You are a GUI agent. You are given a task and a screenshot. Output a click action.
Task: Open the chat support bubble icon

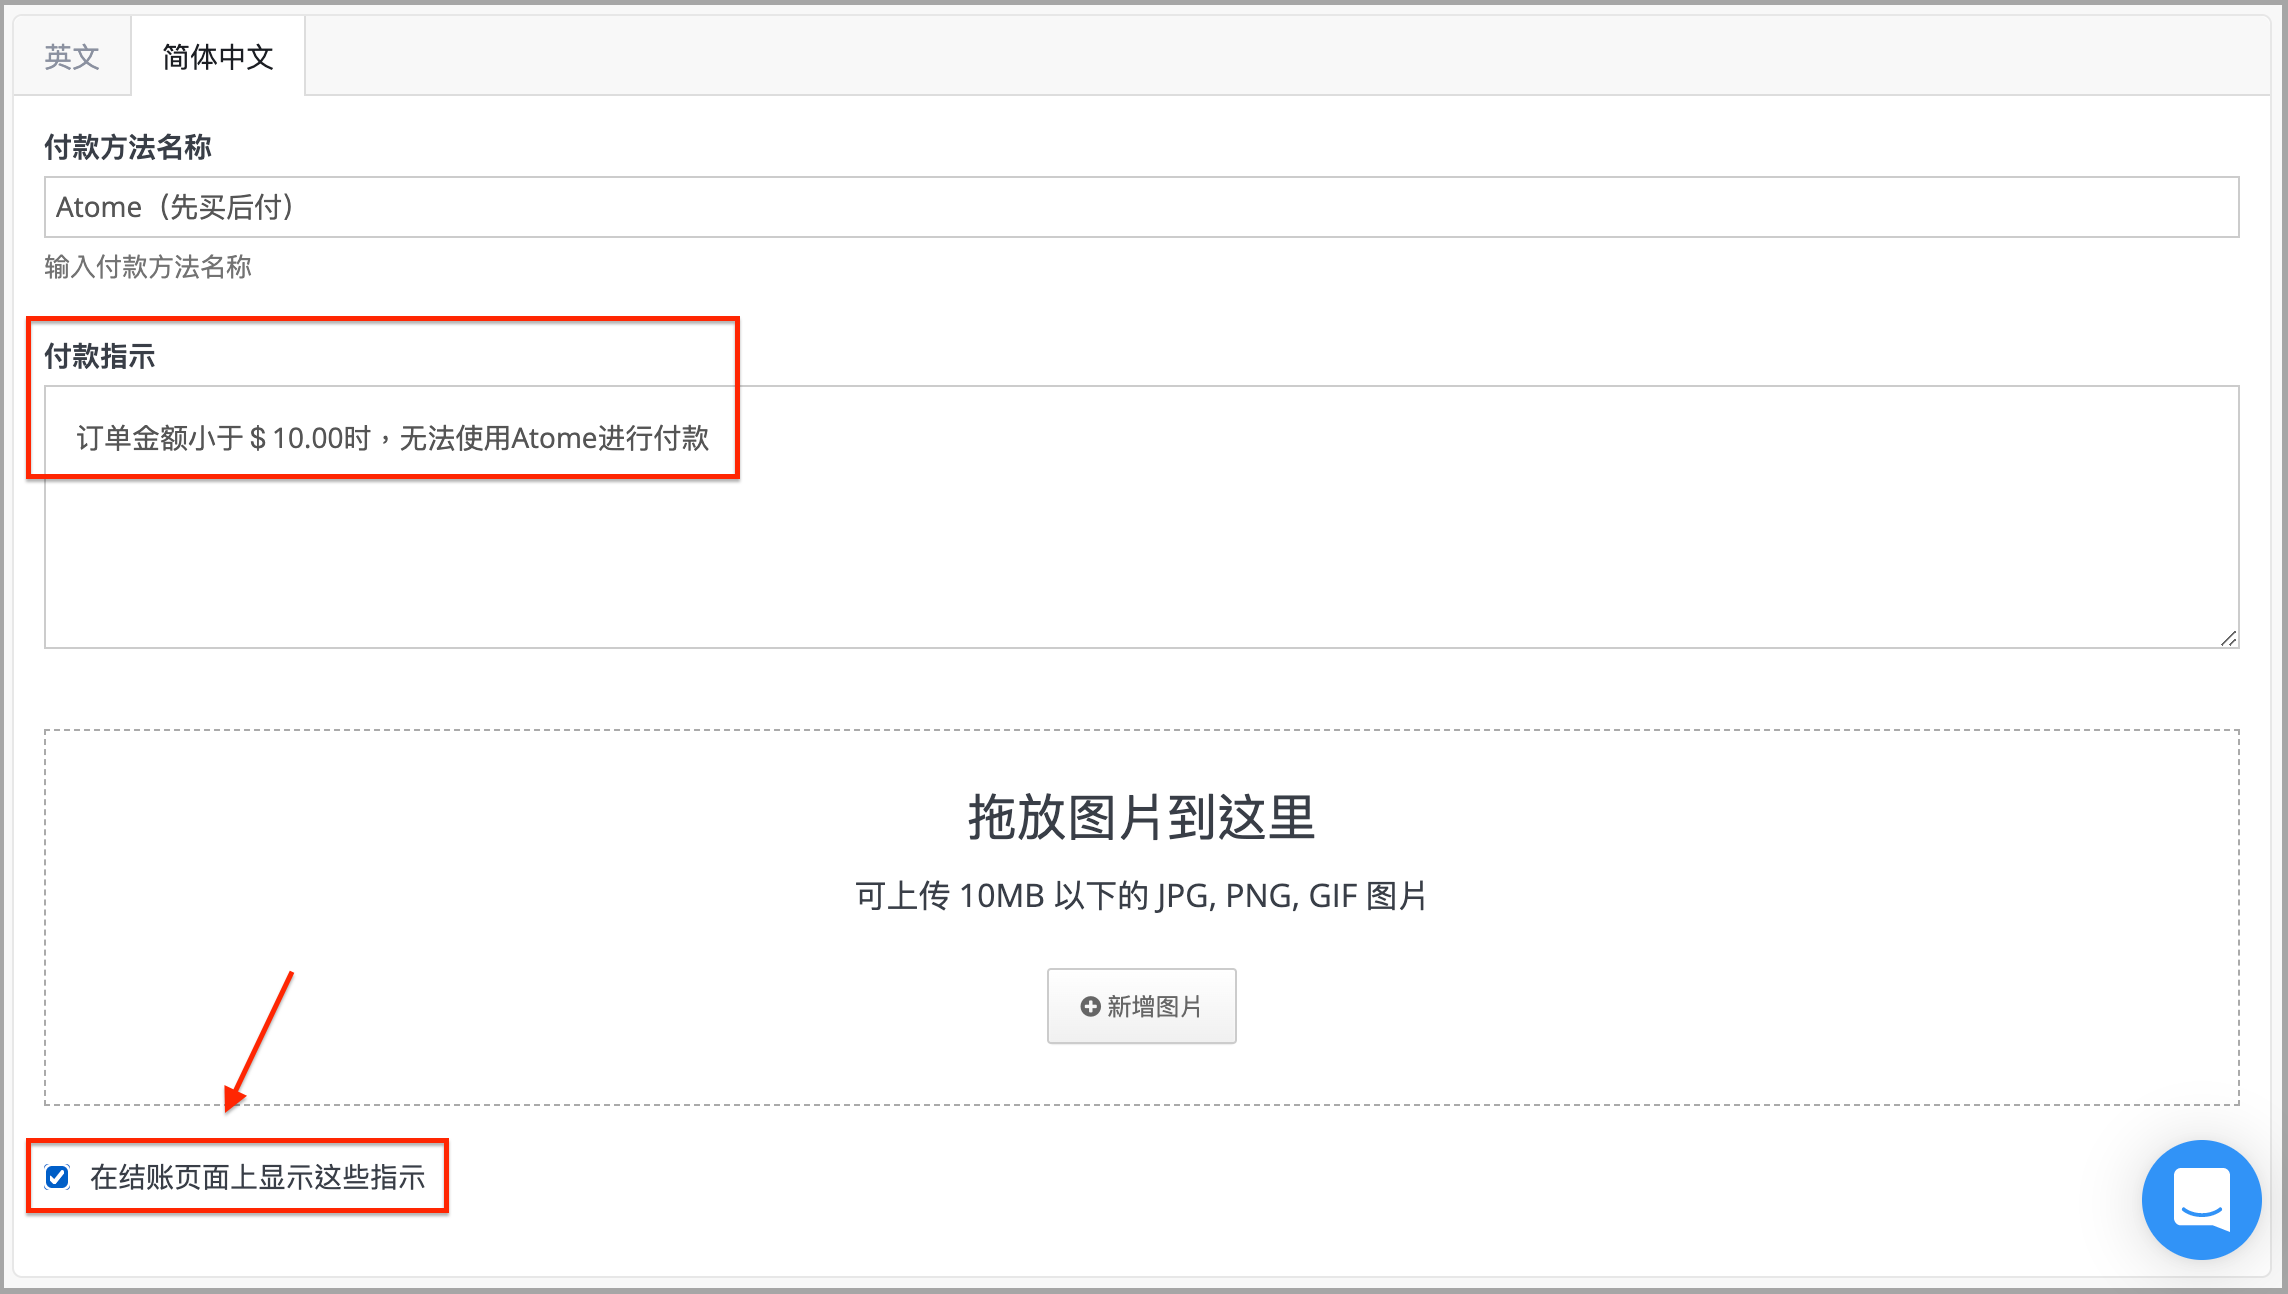click(2201, 1199)
